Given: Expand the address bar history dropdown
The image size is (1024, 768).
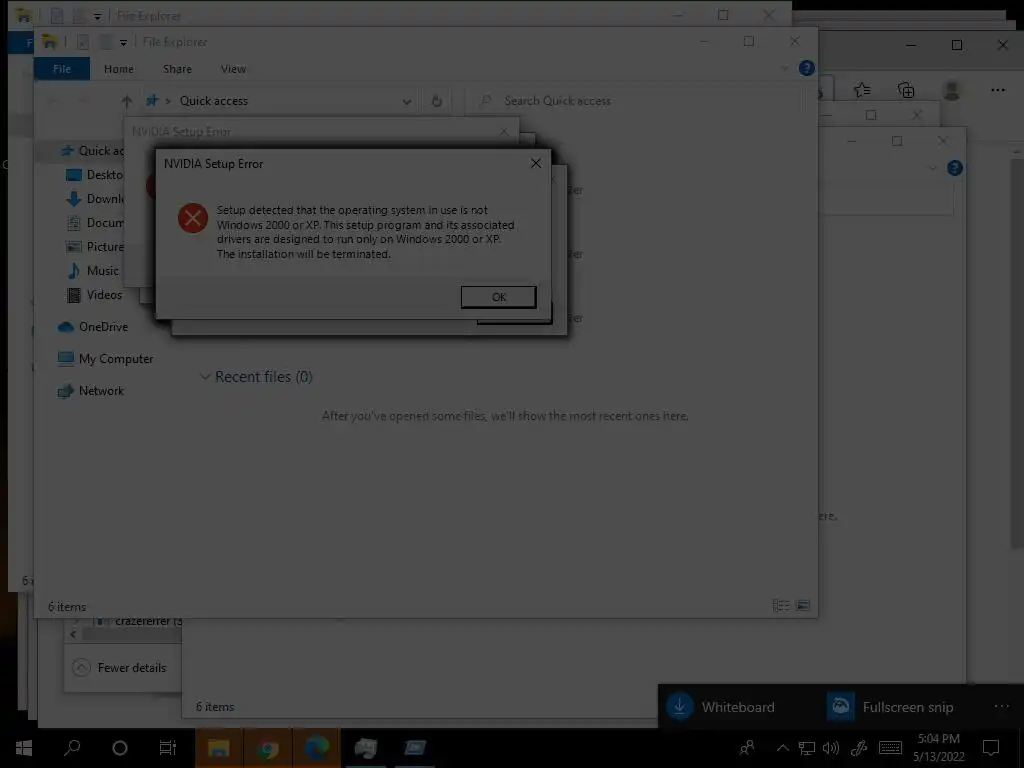Looking at the screenshot, I should point(407,101).
